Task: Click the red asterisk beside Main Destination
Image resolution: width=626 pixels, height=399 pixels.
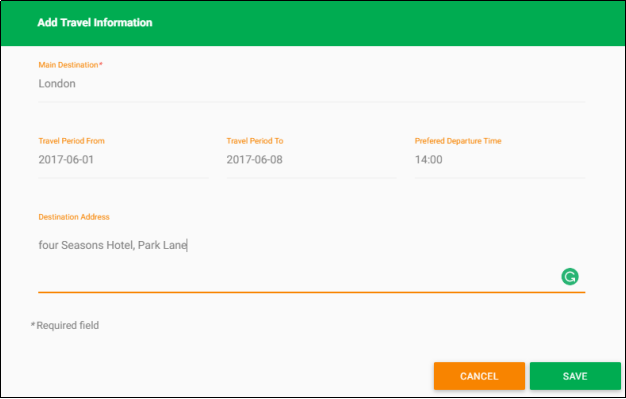Action: pyautogui.click(x=101, y=64)
